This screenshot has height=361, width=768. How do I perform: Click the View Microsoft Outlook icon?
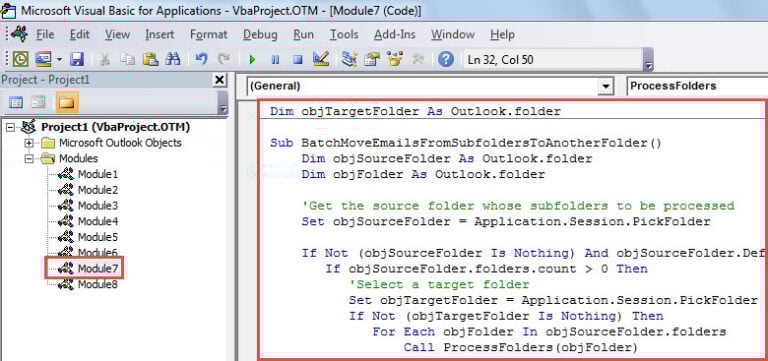[21, 59]
